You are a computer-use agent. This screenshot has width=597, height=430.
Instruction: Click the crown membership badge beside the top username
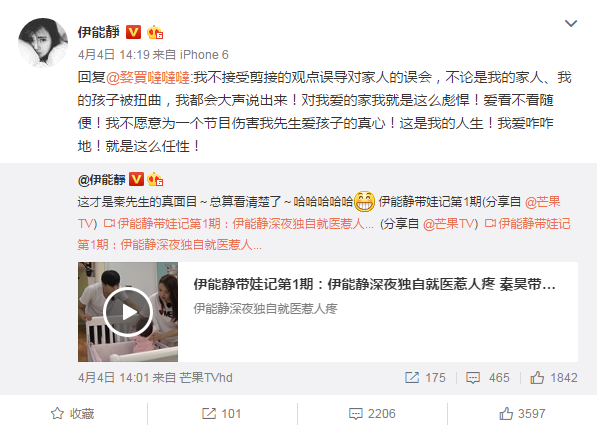point(155,32)
